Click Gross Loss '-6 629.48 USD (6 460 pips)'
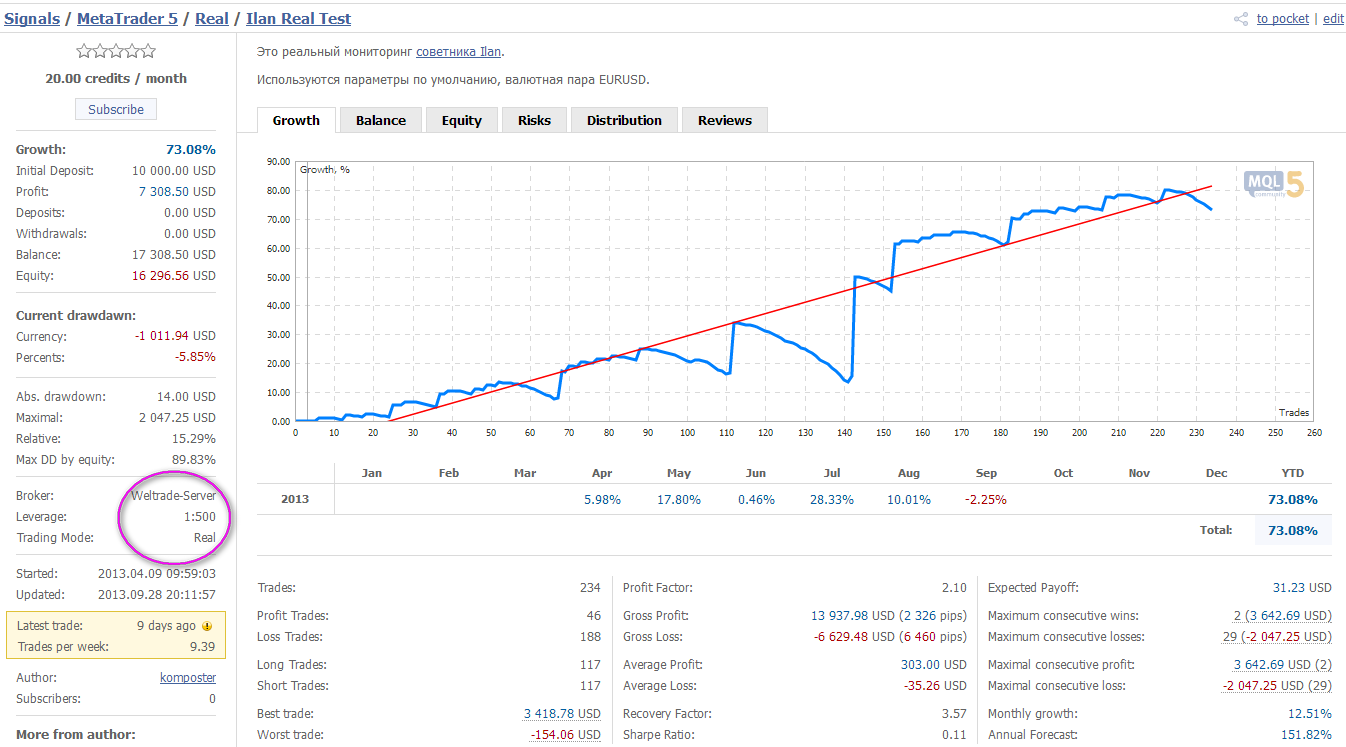The height and width of the screenshot is (747, 1346). tap(889, 637)
